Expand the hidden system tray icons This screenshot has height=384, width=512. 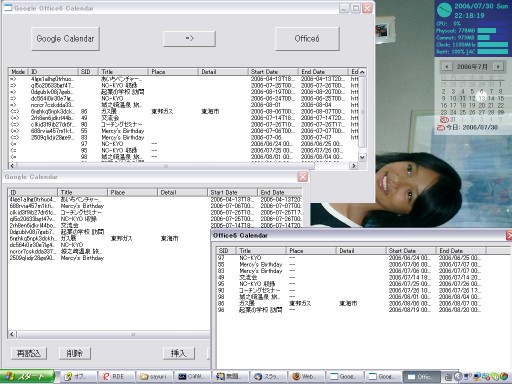[458, 377]
